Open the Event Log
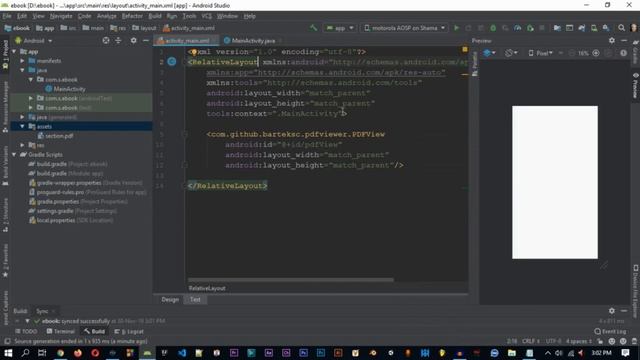 click(x=610, y=331)
